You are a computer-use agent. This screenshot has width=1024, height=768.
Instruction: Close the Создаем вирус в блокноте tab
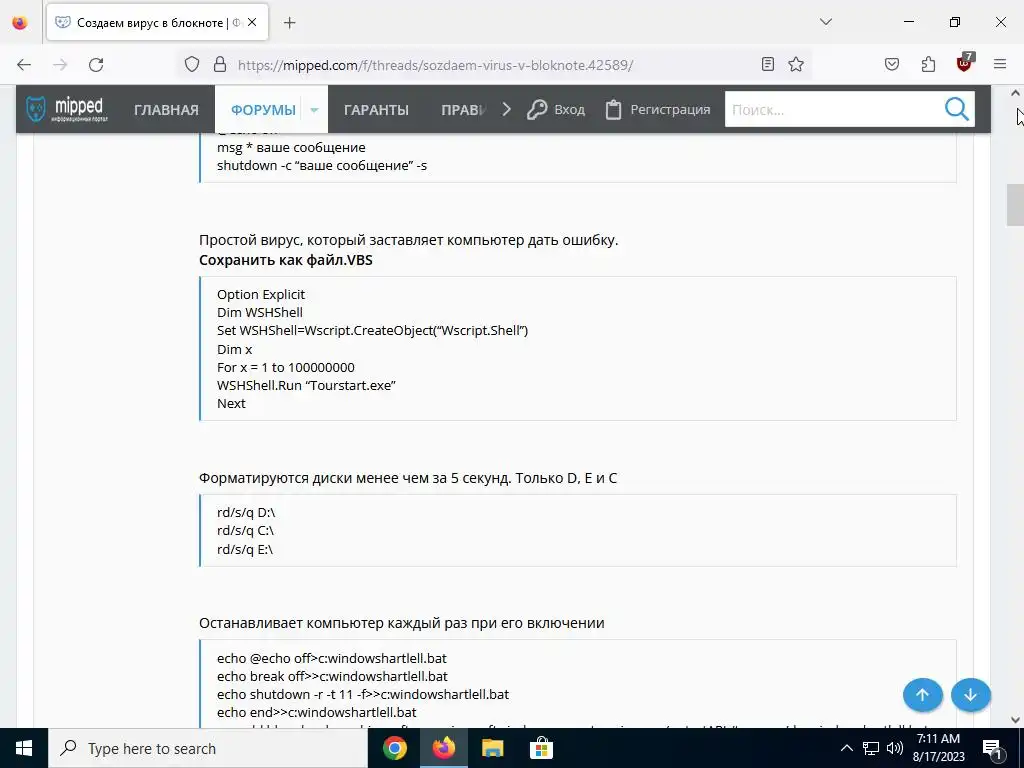click(x=252, y=23)
